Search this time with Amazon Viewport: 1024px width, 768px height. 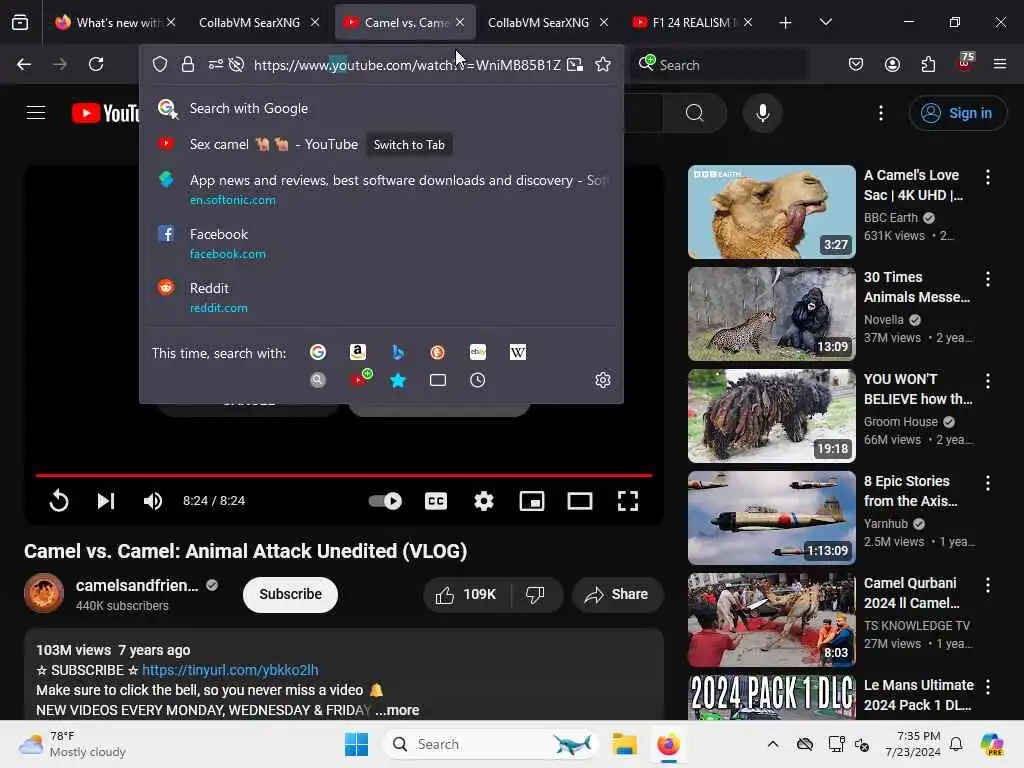358,353
